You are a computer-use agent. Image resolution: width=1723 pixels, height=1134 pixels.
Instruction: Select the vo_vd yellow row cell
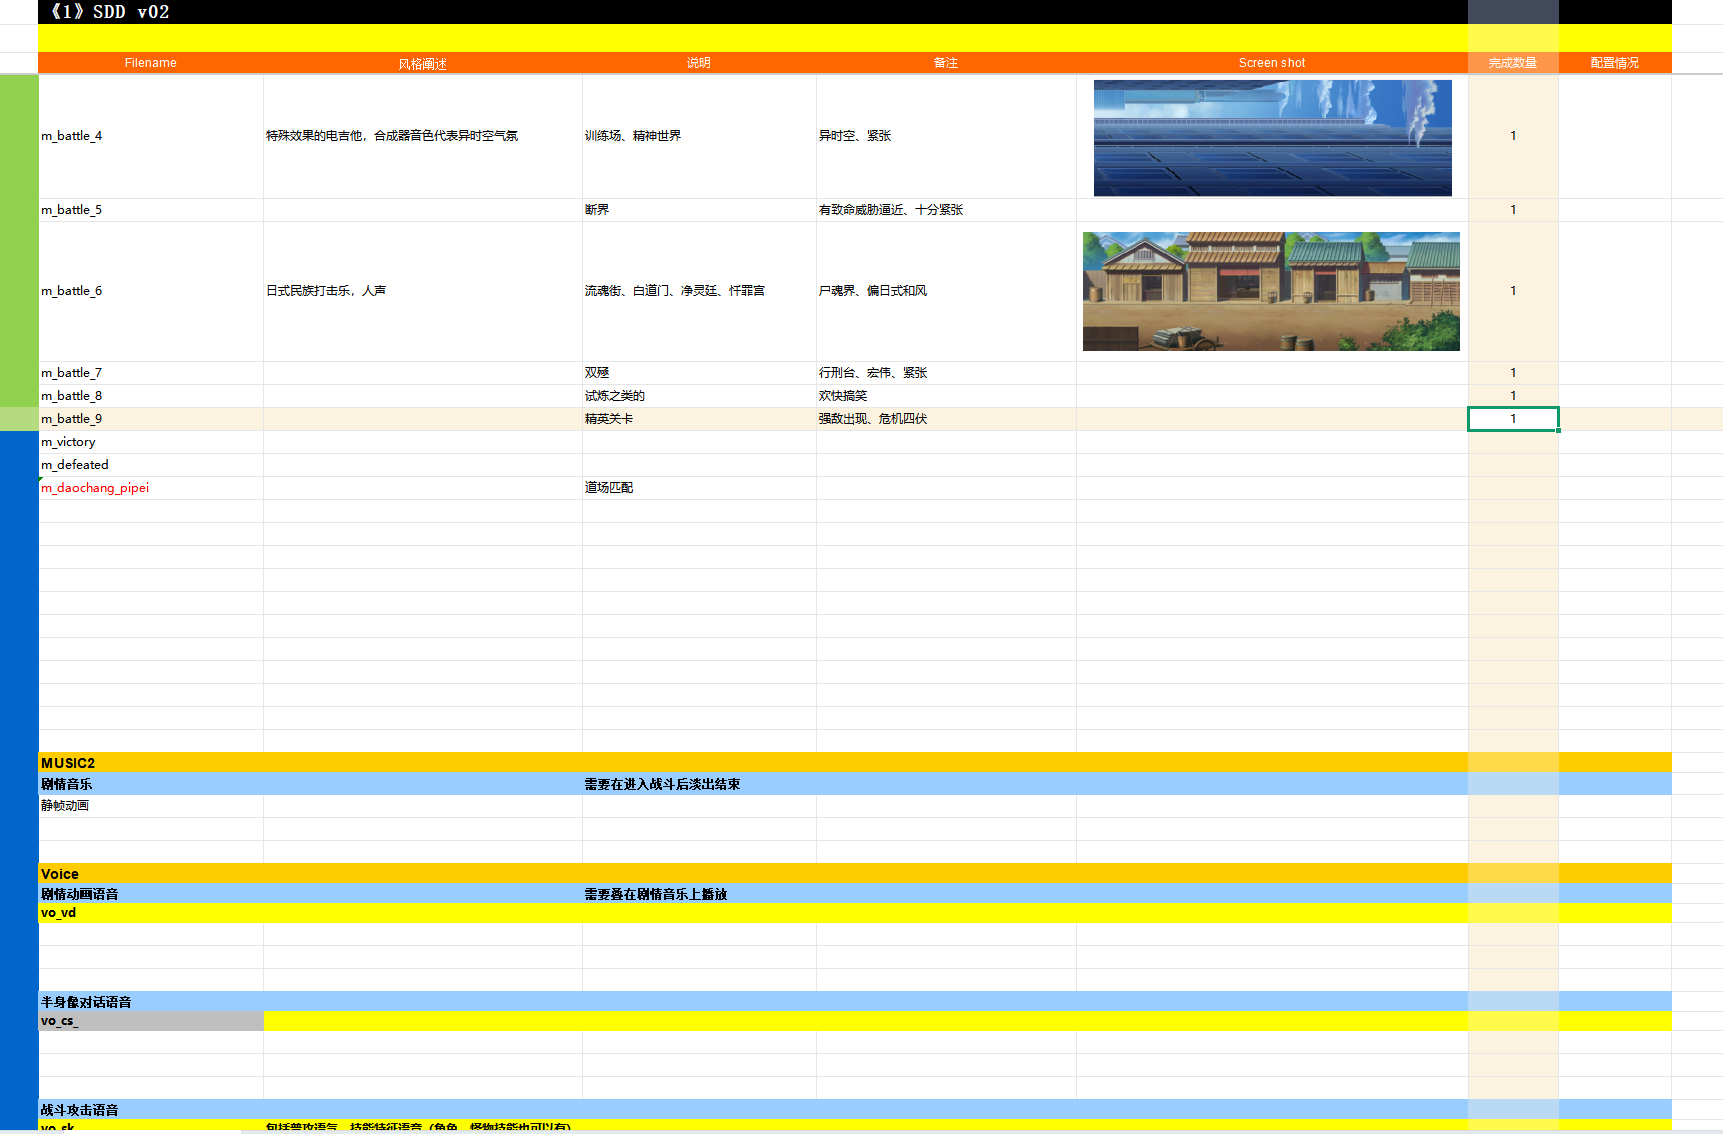point(59,913)
